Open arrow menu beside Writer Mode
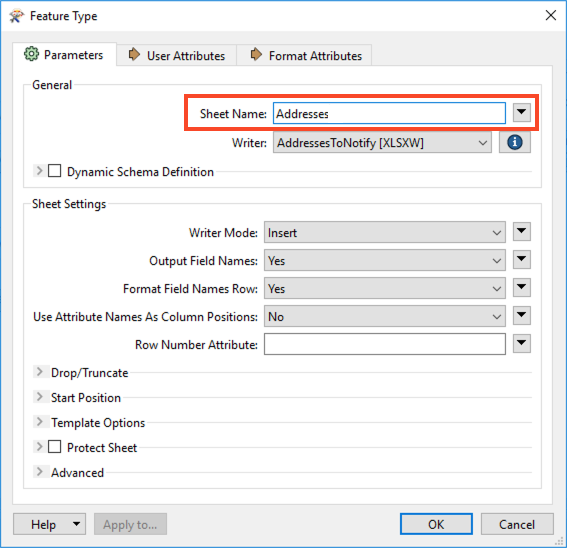Image resolution: width=567 pixels, height=548 pixels. (521, 231)
